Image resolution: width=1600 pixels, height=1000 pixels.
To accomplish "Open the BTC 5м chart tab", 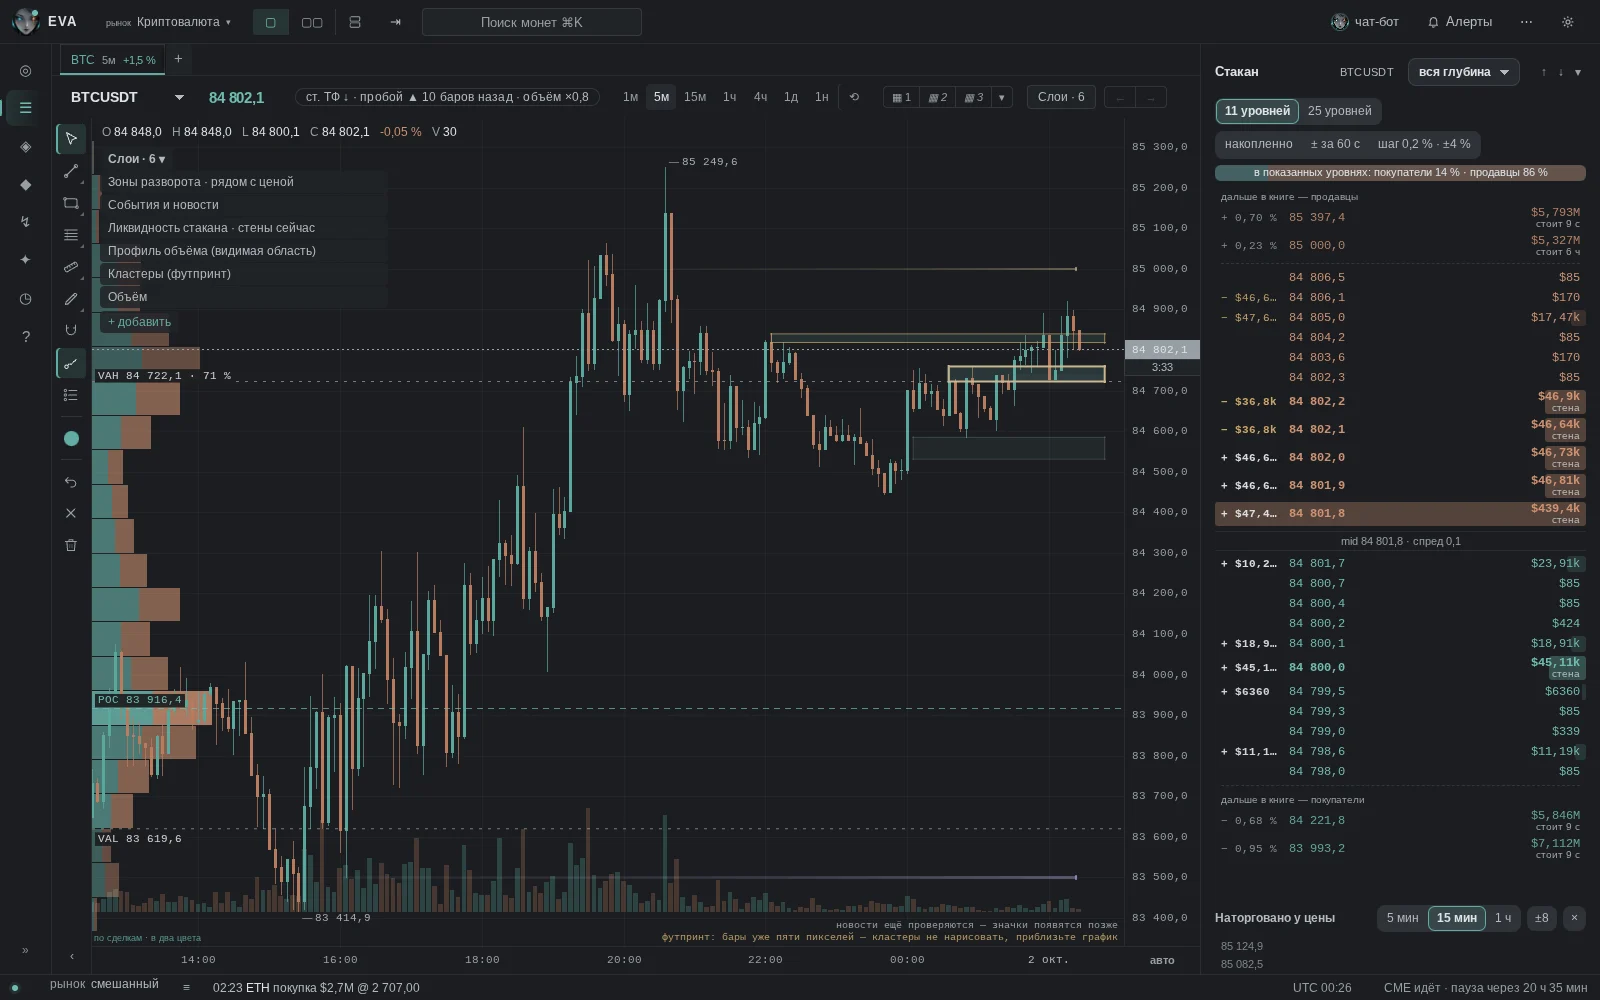I will pyautogui.click(x=113, y=60).
